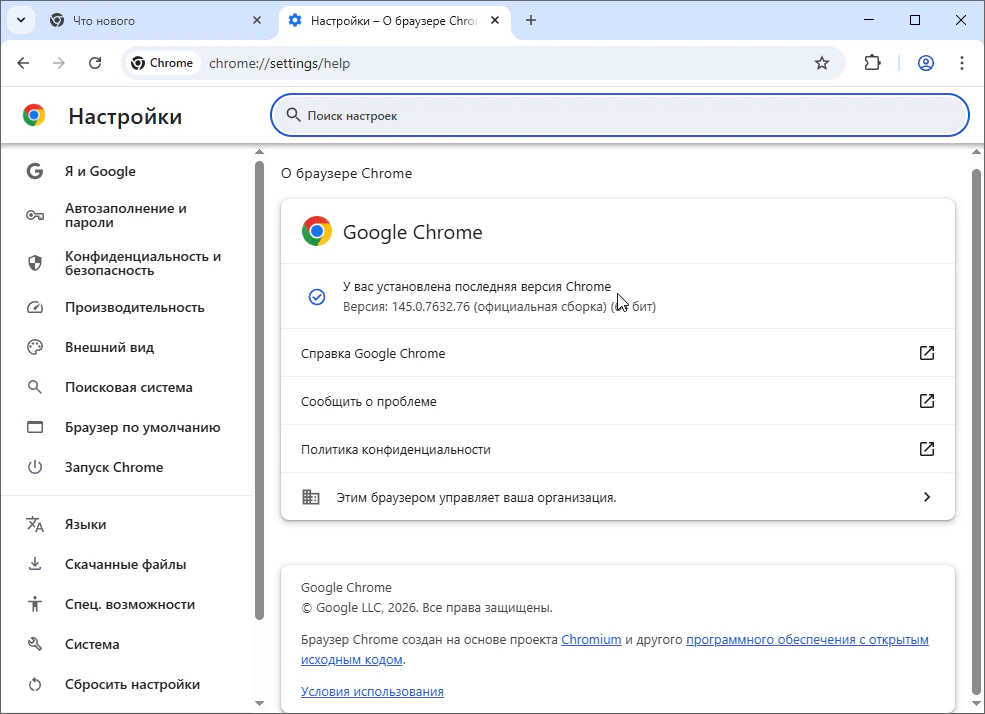The height and width of the screenshot is (714, 985).
Task: Click the Поиск настроек search field
Action: pyautogui.click(x=620, y=116)
